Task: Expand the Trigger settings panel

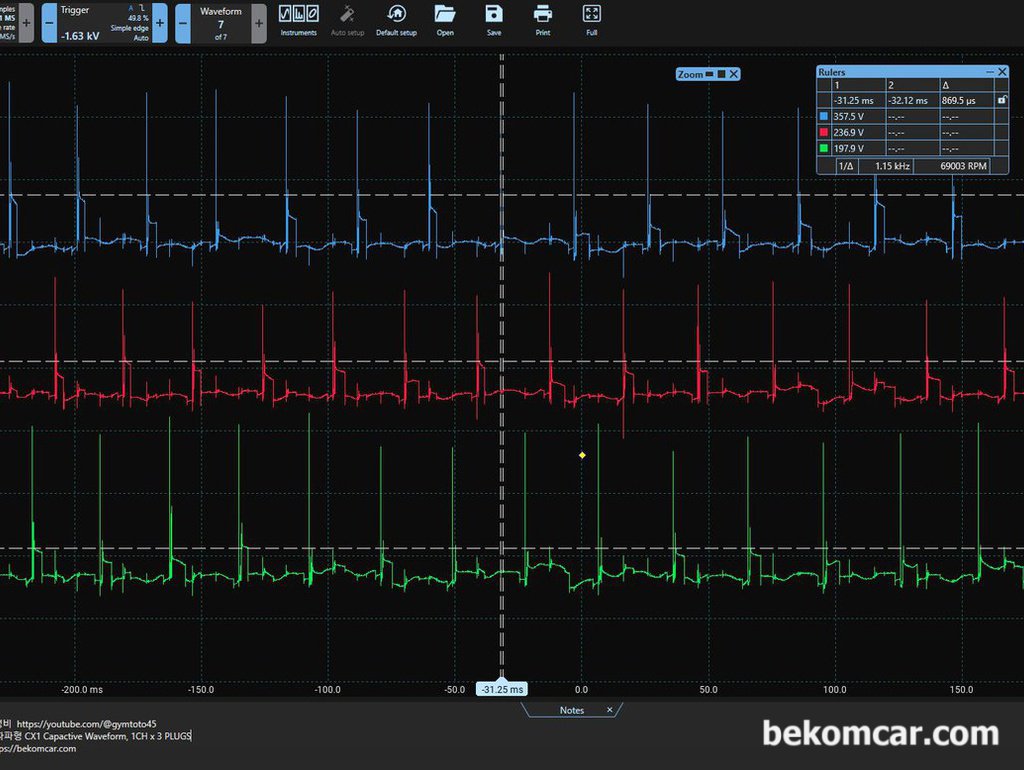Action: [159, 22]
